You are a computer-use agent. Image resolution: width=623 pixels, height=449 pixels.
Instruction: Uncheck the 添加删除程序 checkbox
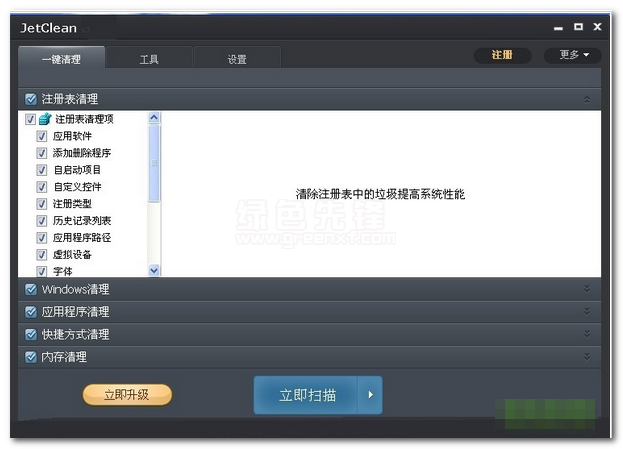pyautogui.click(x=42, y=153)
